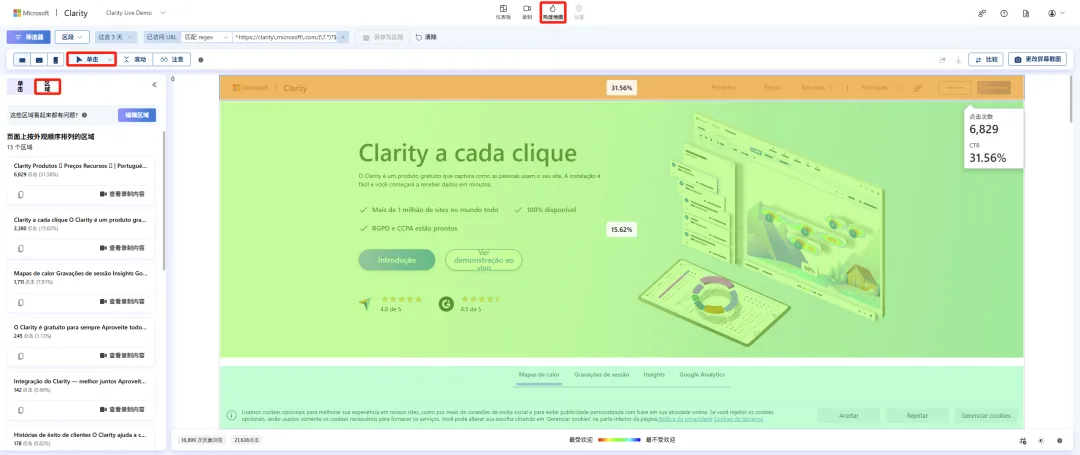
Task: Copy icon on the Integração do Clarity card
Action: click(x=21, y=410)
